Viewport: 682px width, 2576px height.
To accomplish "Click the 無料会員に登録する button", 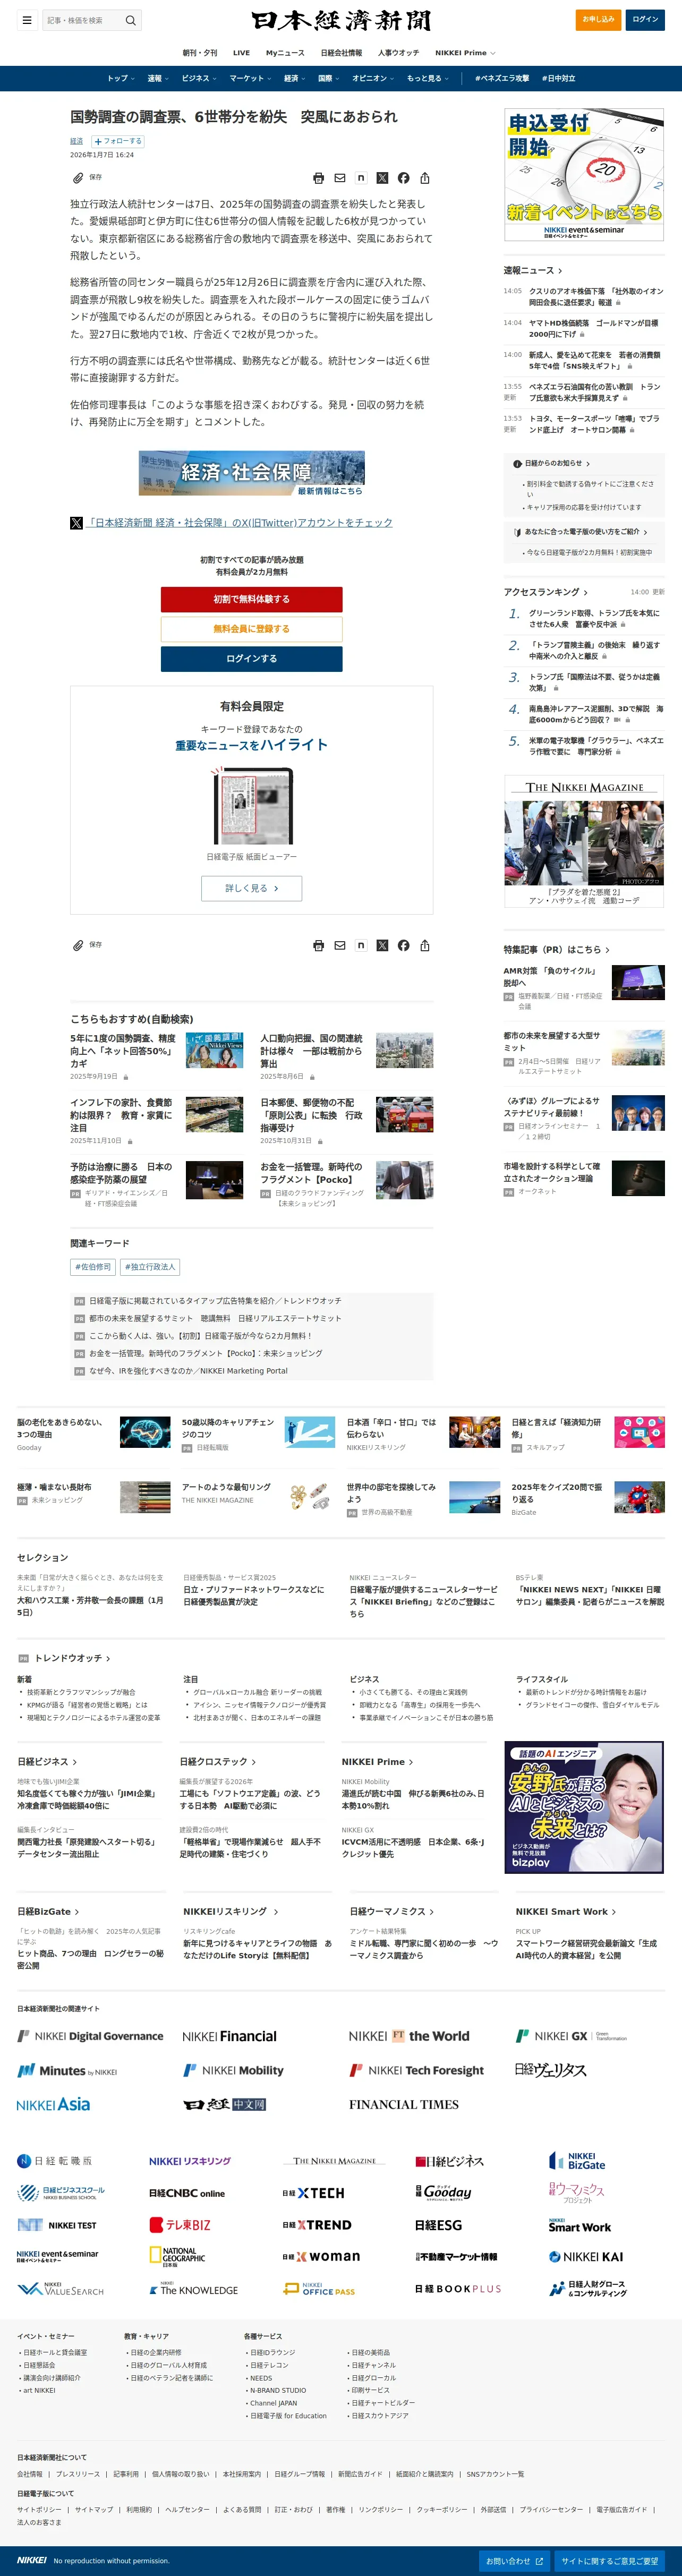I will tap(251, 629).
